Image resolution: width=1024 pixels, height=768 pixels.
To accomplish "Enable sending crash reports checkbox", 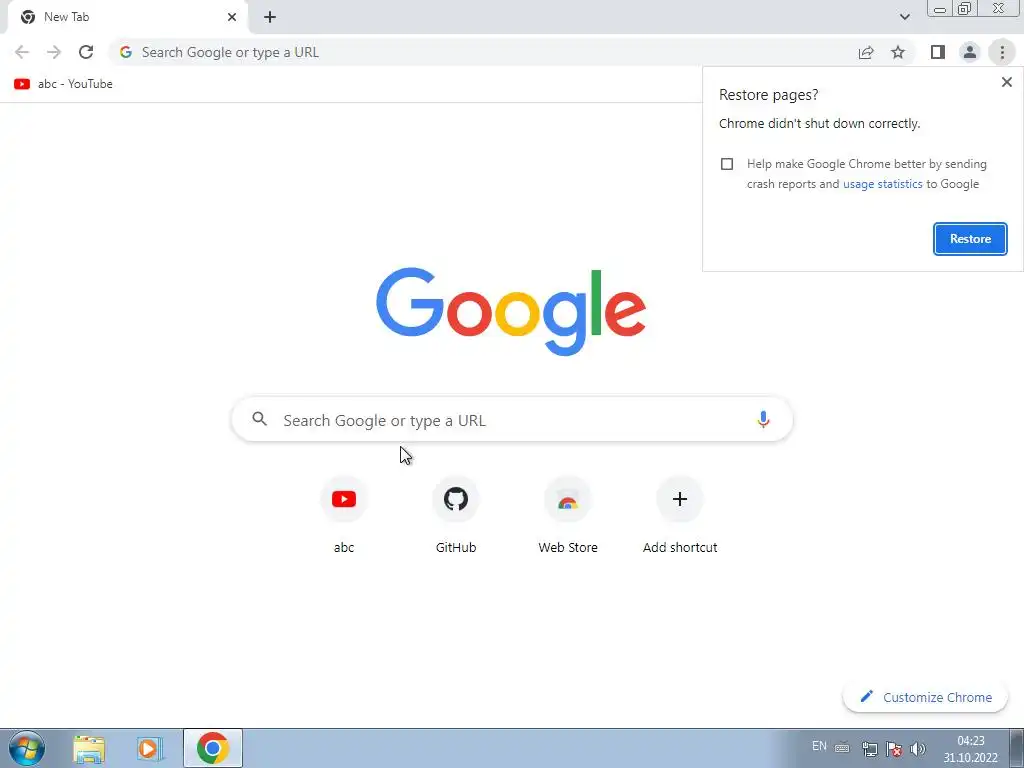I will click(x=727, y=164).
